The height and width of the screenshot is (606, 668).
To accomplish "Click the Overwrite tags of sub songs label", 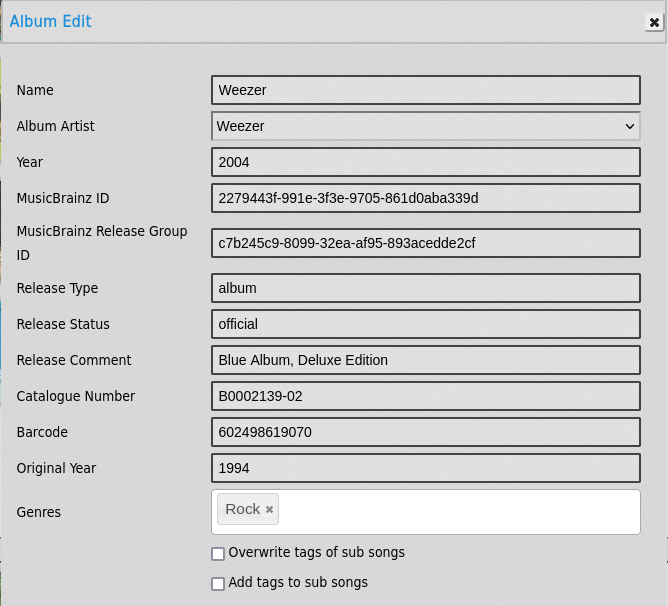I will pyautogui.click(x=316, y=552).
